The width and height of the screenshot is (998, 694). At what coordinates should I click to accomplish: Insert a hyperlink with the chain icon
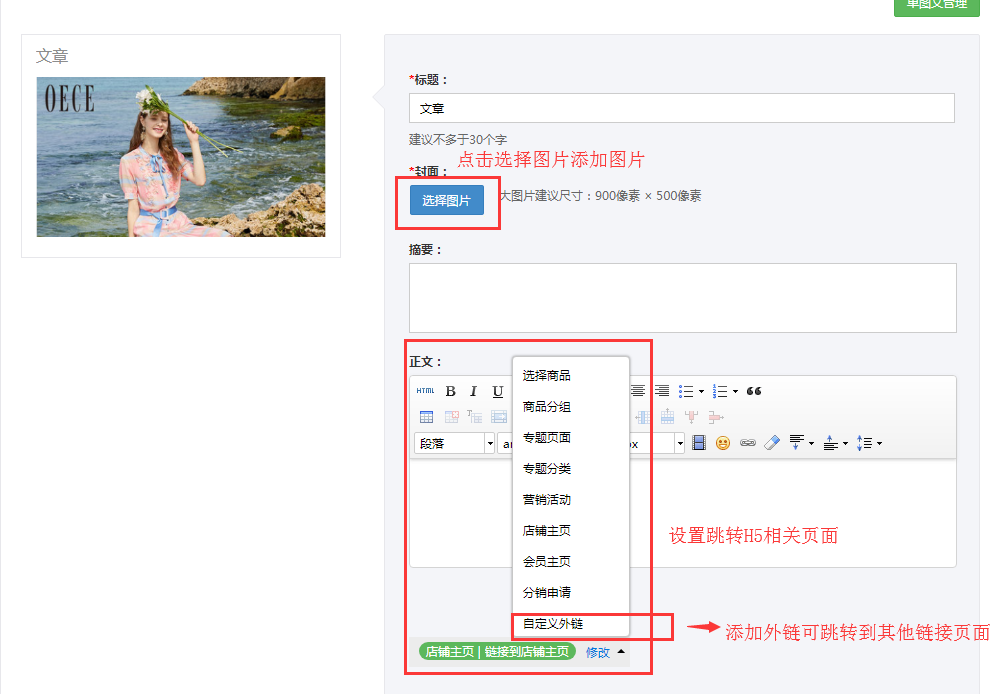coord(747,443)
